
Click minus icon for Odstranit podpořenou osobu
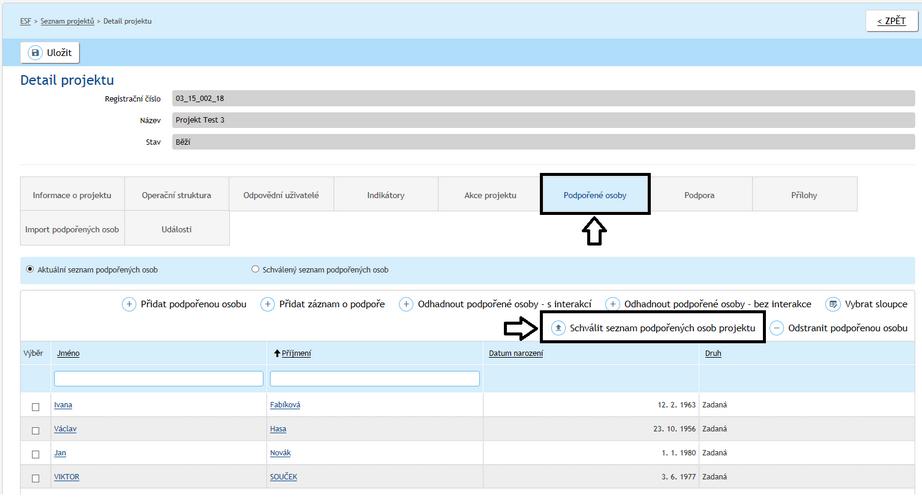tap(776, 328)
